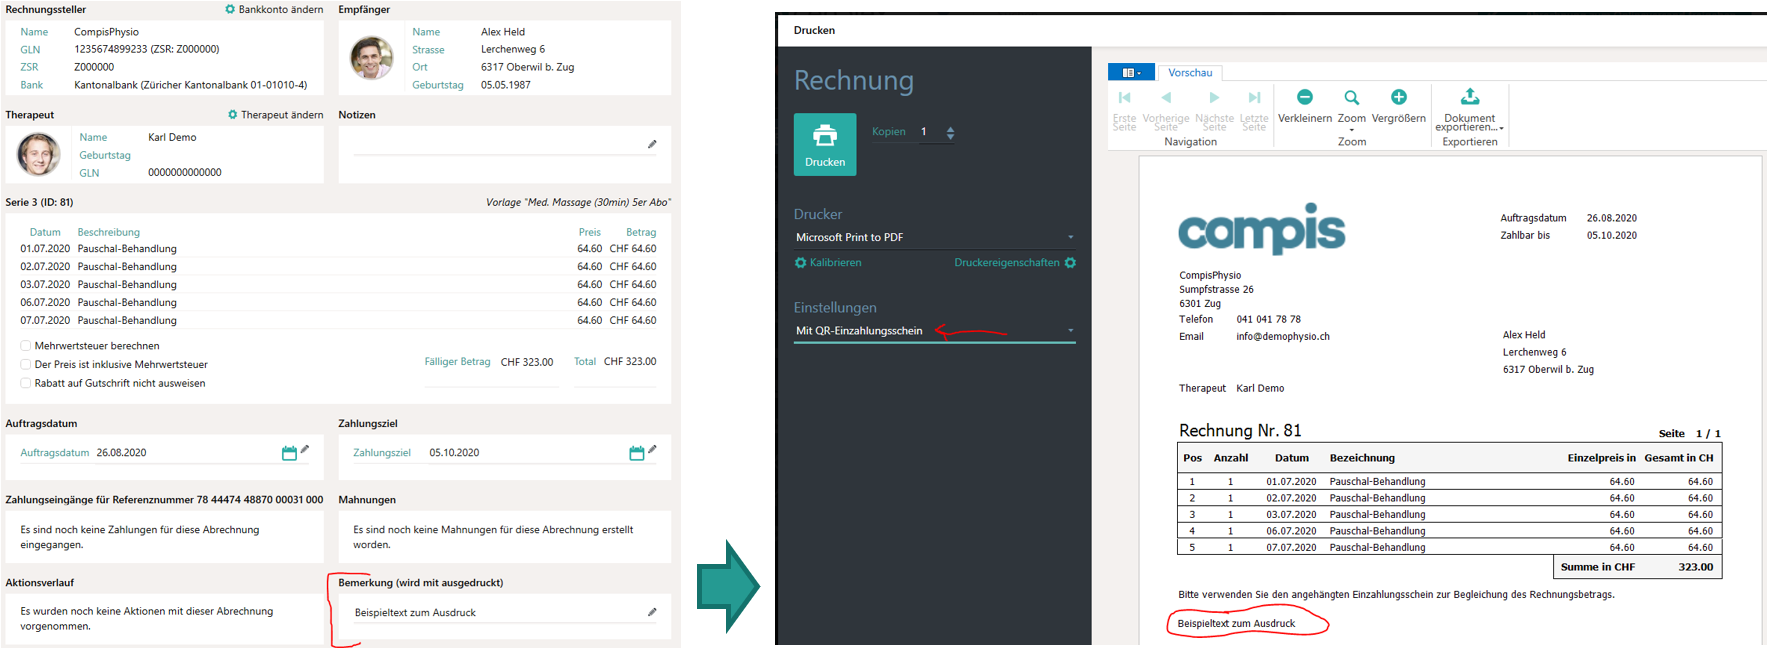Tick 'Rabatt auf Gutschrift nicht ausweisen'
The image size is (1767, 648).
click(x=26, y=383)
